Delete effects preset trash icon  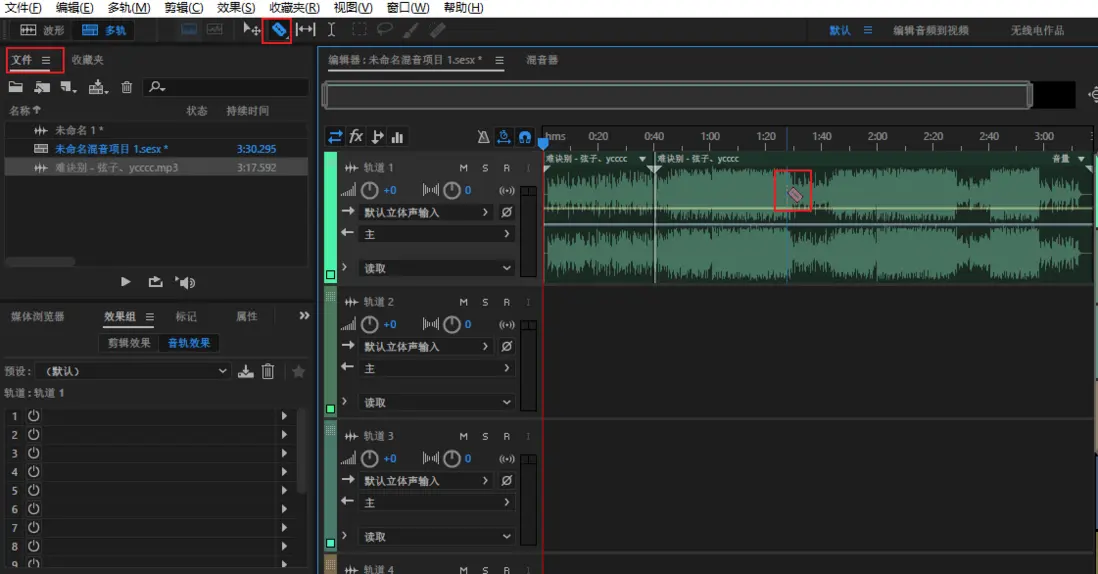click(x=268, y=371)
